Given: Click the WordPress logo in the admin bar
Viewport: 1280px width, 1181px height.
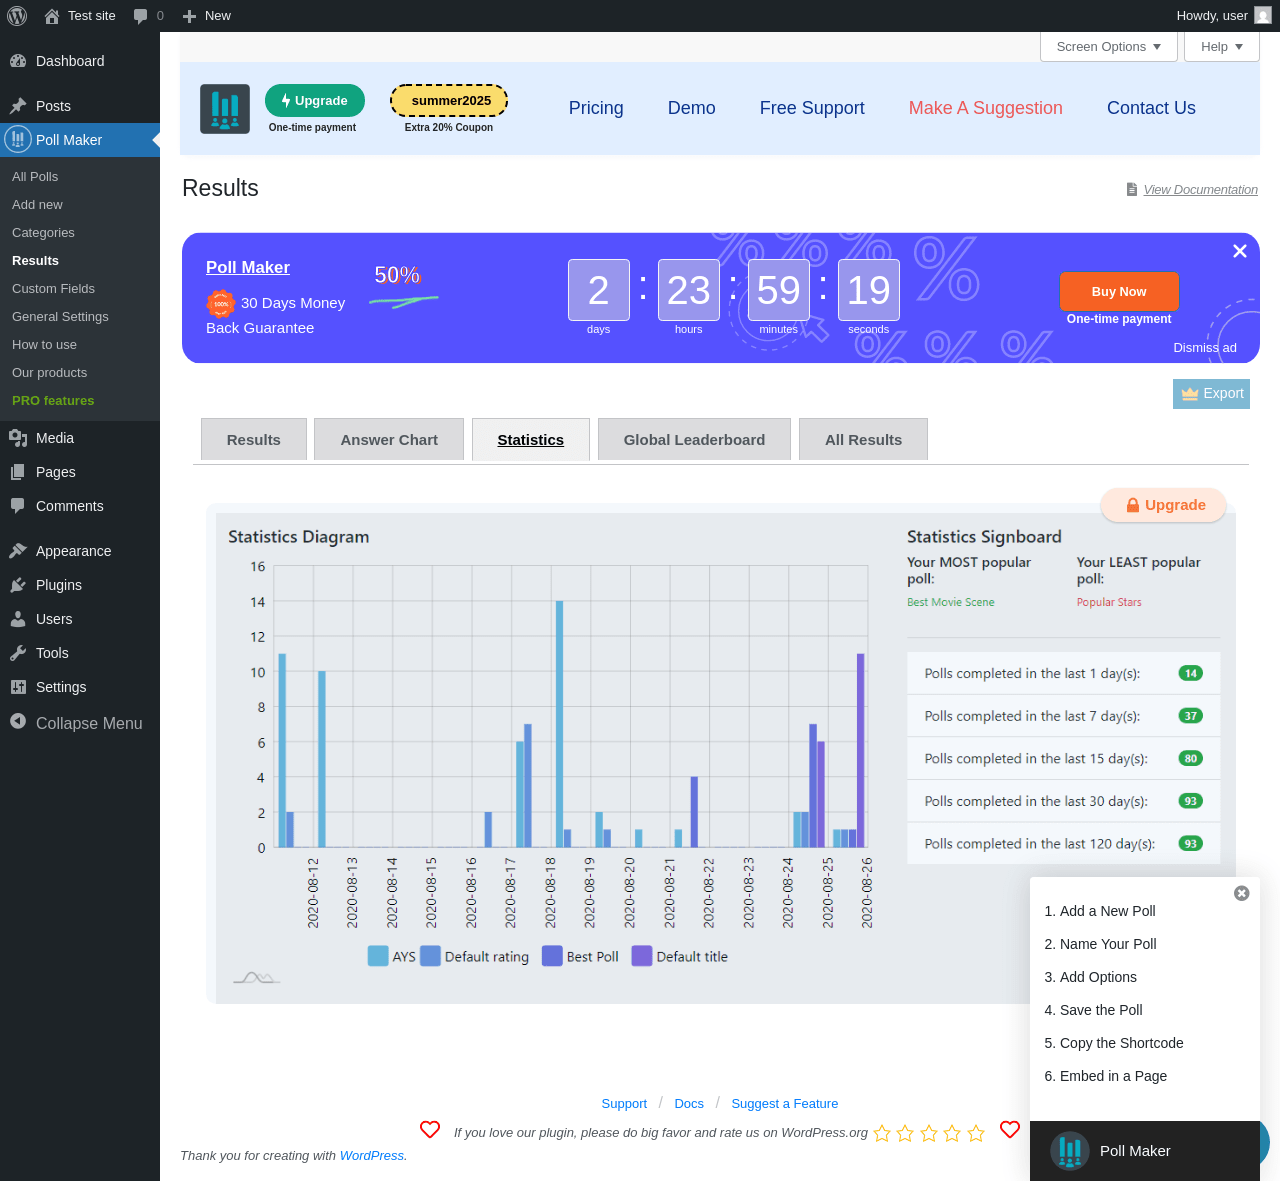Looking at the screenshot, I should (x=16, y=16).
